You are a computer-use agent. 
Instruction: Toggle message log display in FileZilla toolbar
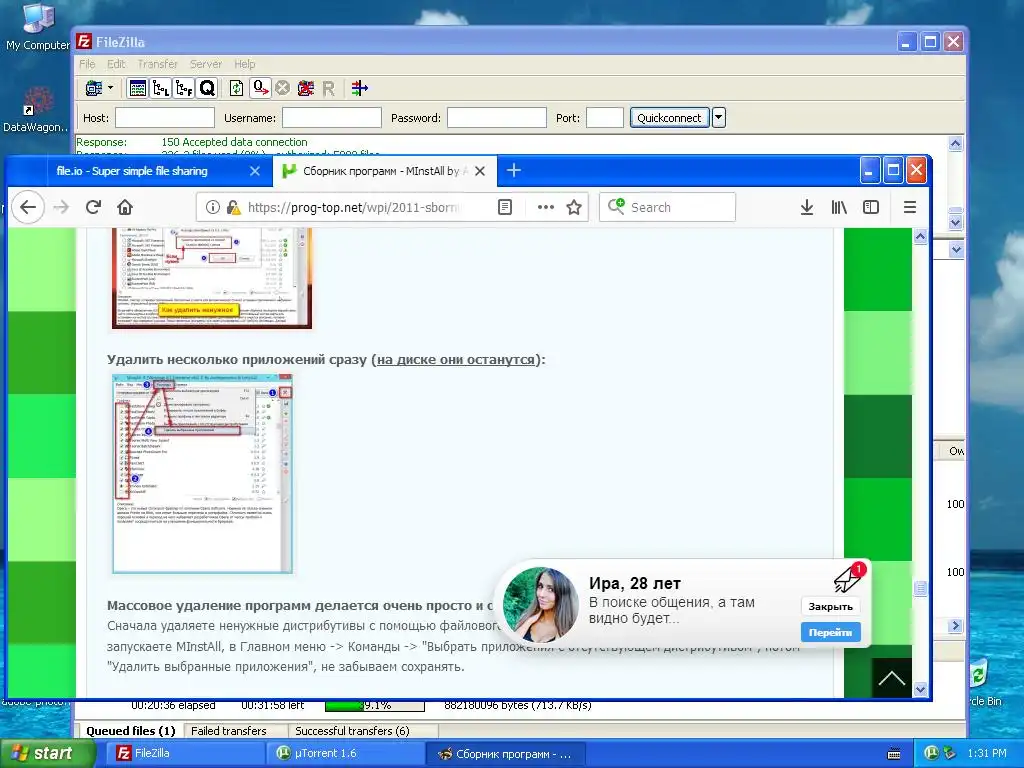coord(138,88)
